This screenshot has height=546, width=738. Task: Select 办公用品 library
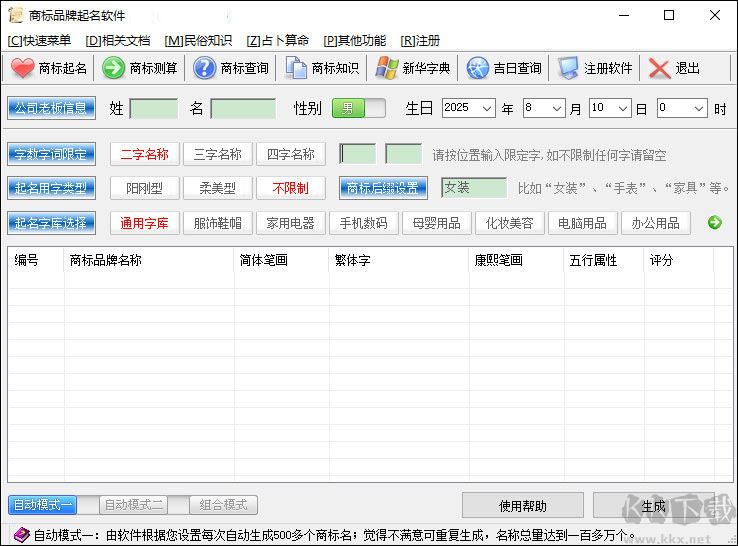656,223
